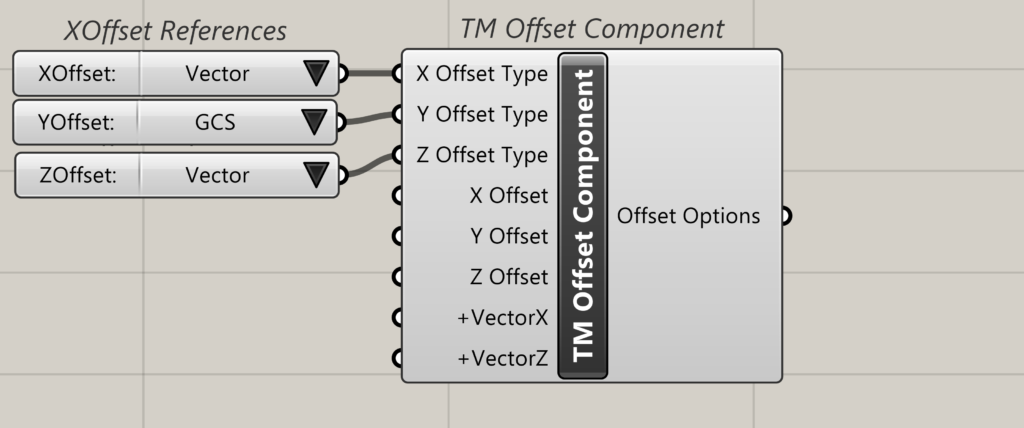Viewport: 1024px width, 428px height.
Task: Click the X Offset Type input grip
Action: pos(398,73)
